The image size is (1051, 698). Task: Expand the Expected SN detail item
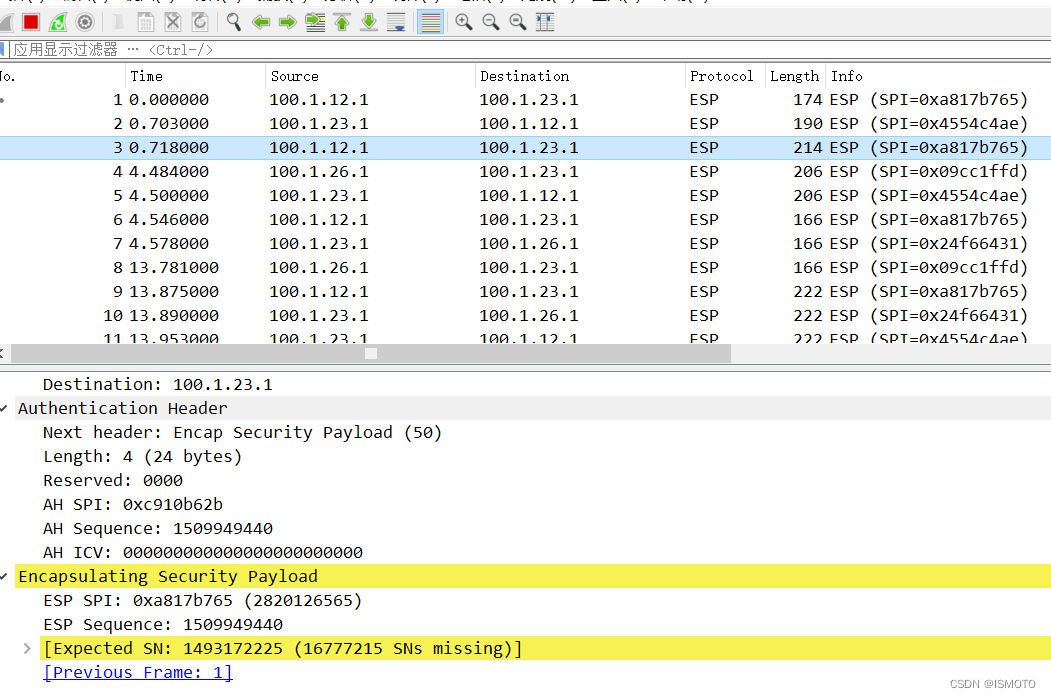click(26, 648)
